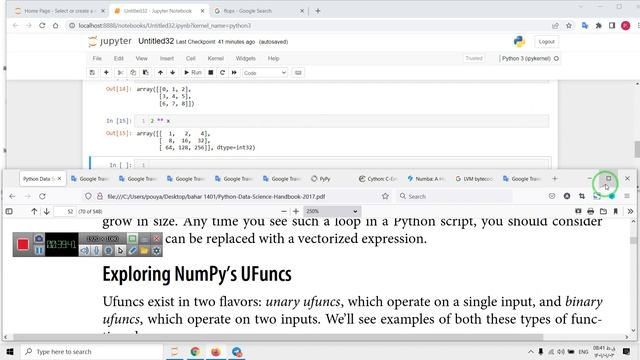
Task: Run the current Jupyter cell
Action: coord(193,73)
